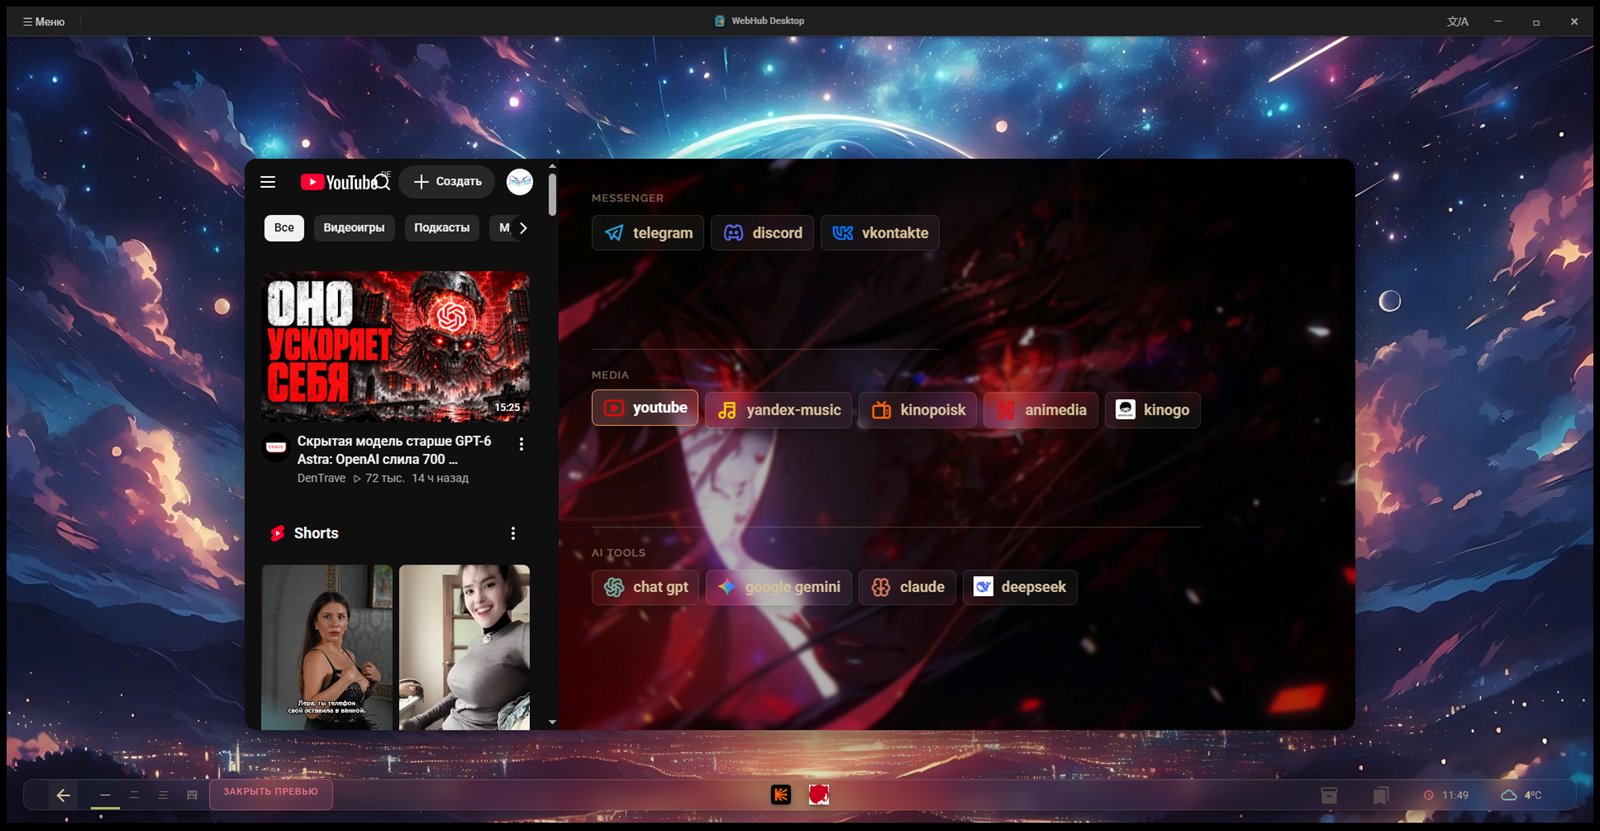Select the Подкасты filter chip

[442, 228]
